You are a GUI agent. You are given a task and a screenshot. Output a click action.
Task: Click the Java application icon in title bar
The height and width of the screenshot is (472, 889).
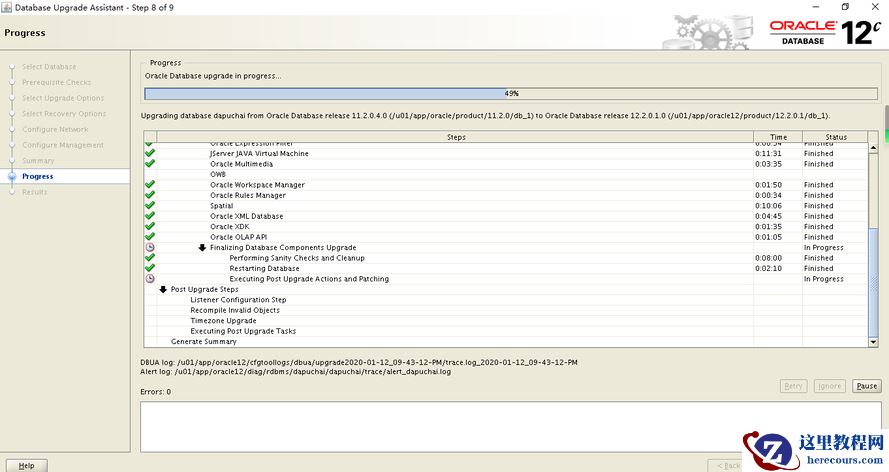coord(7,7)
